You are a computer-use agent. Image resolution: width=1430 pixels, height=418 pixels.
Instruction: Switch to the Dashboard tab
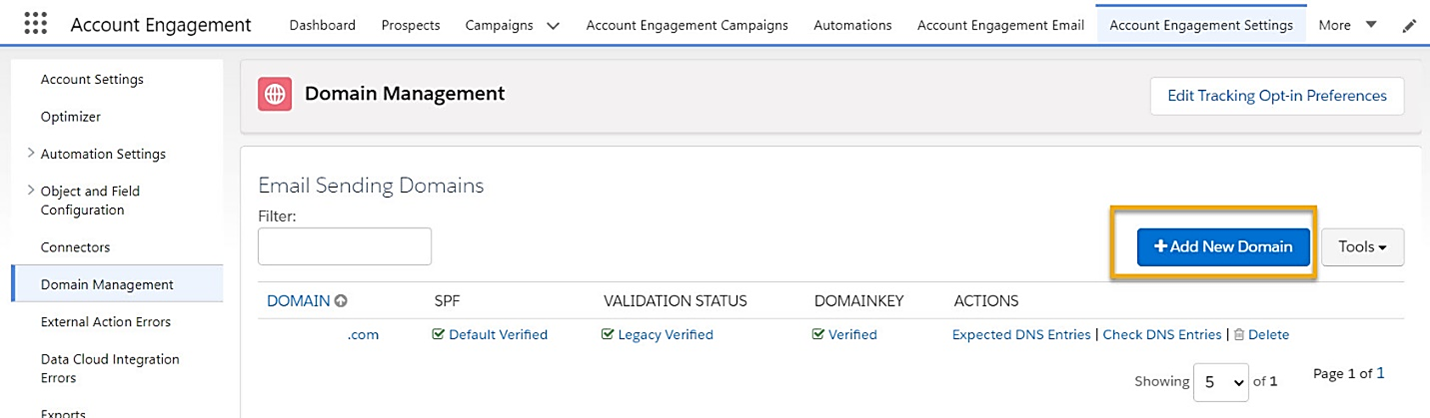click(322, 25)
